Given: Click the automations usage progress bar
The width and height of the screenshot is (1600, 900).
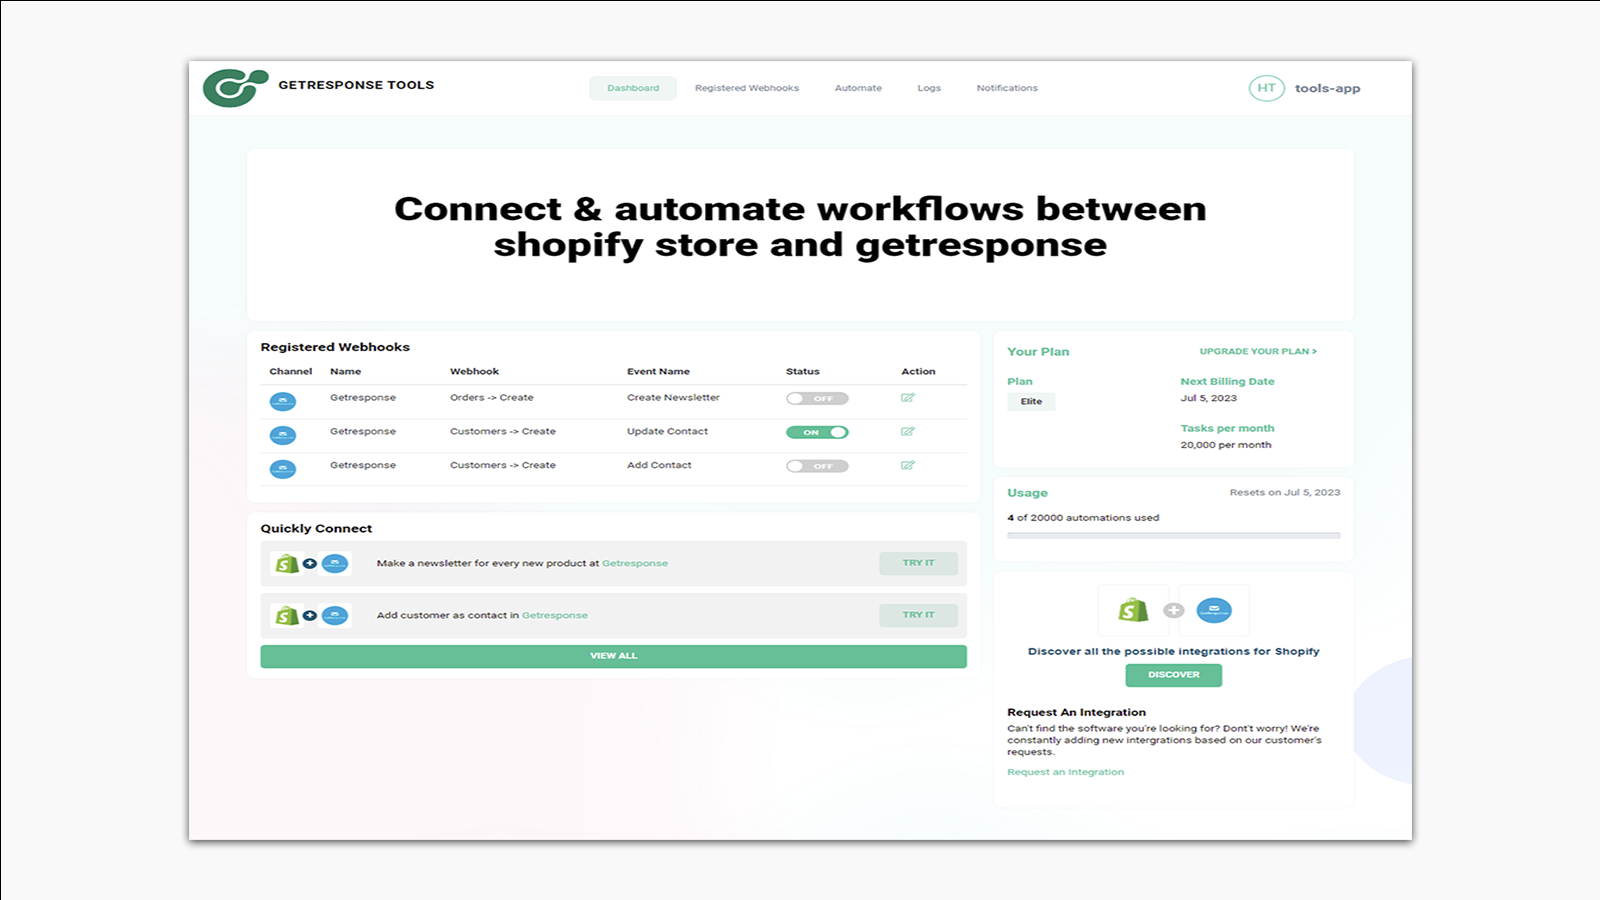Looking at the screenshot, I should point(1173,536).
